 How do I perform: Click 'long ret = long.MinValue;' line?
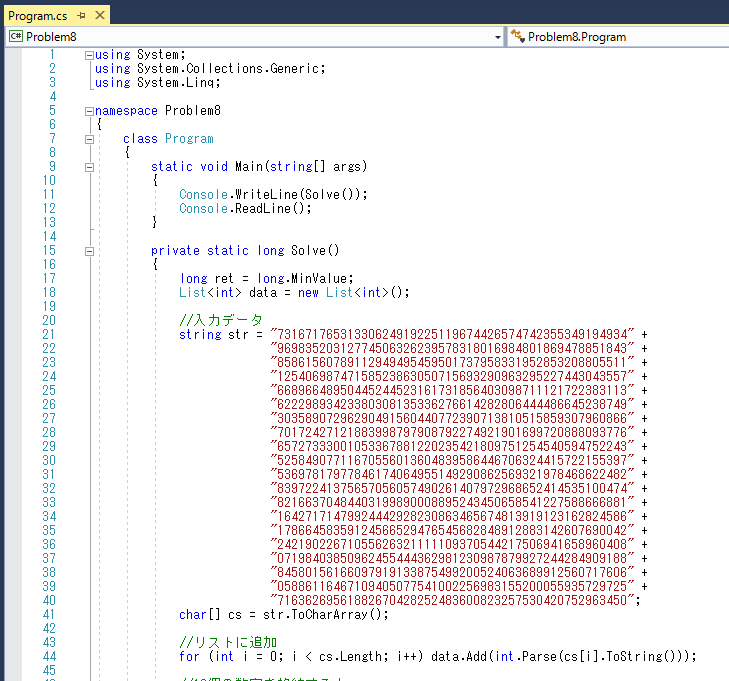tap(266, 278)
